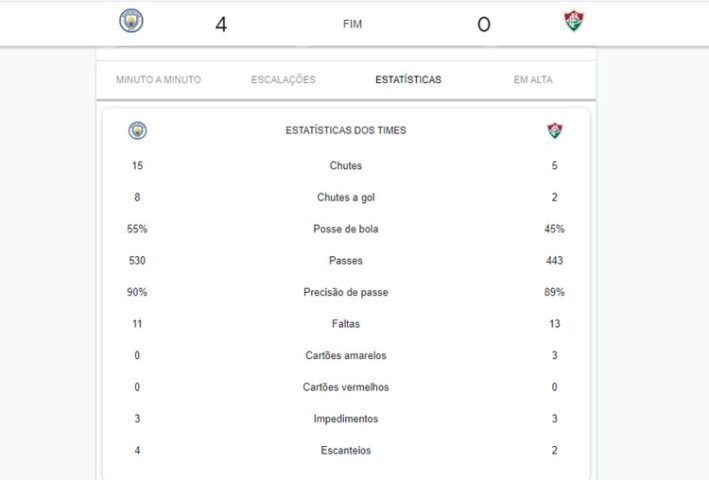The width and height of the screenshot is (709, 480).
Task: Go to the Em Alta tab
Action: tap(533, 80)
